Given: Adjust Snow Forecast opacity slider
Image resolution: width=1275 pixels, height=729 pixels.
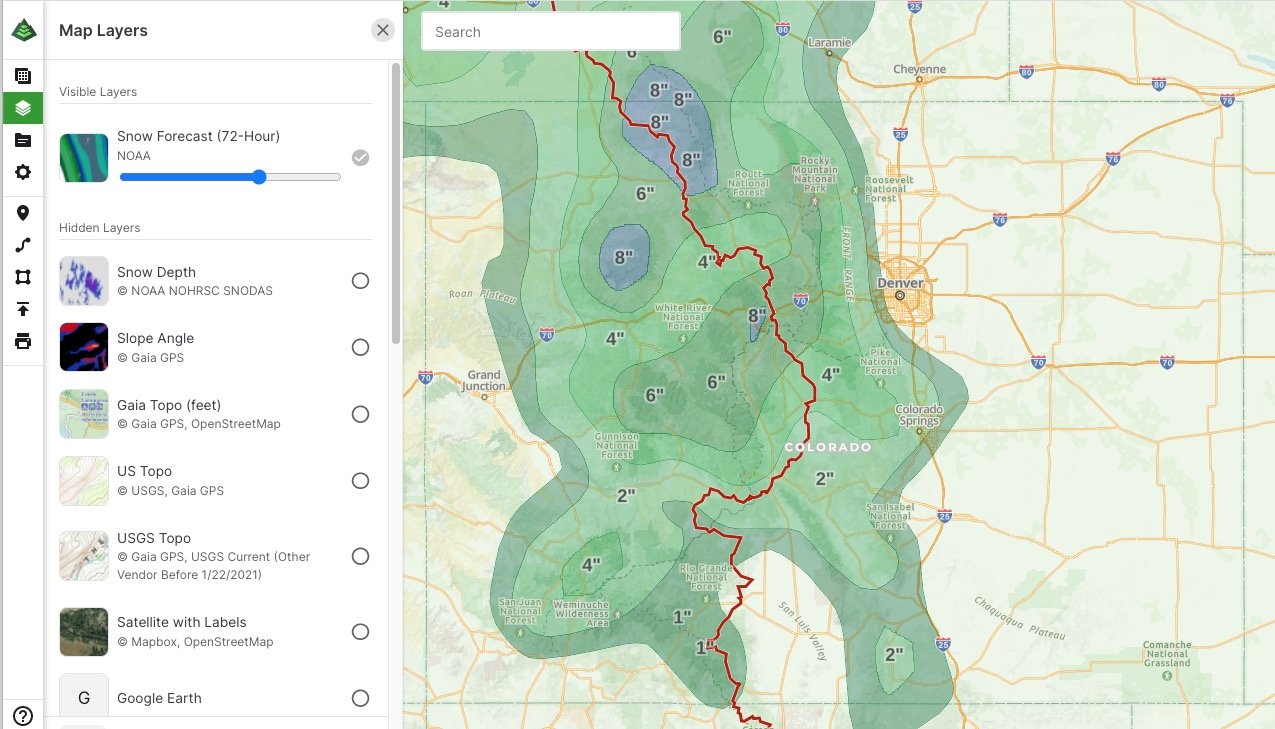Looking at the screenshot, I should tap(230, 177).
